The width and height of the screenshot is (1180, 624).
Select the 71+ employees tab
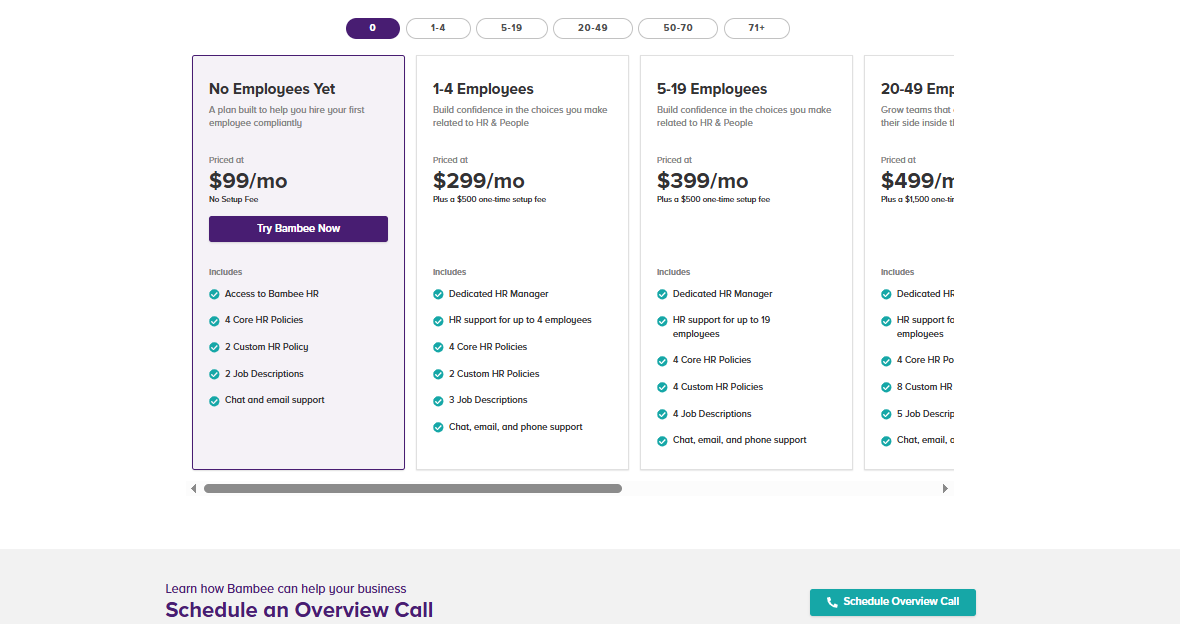pyautogui.click(x=756, y=28)
